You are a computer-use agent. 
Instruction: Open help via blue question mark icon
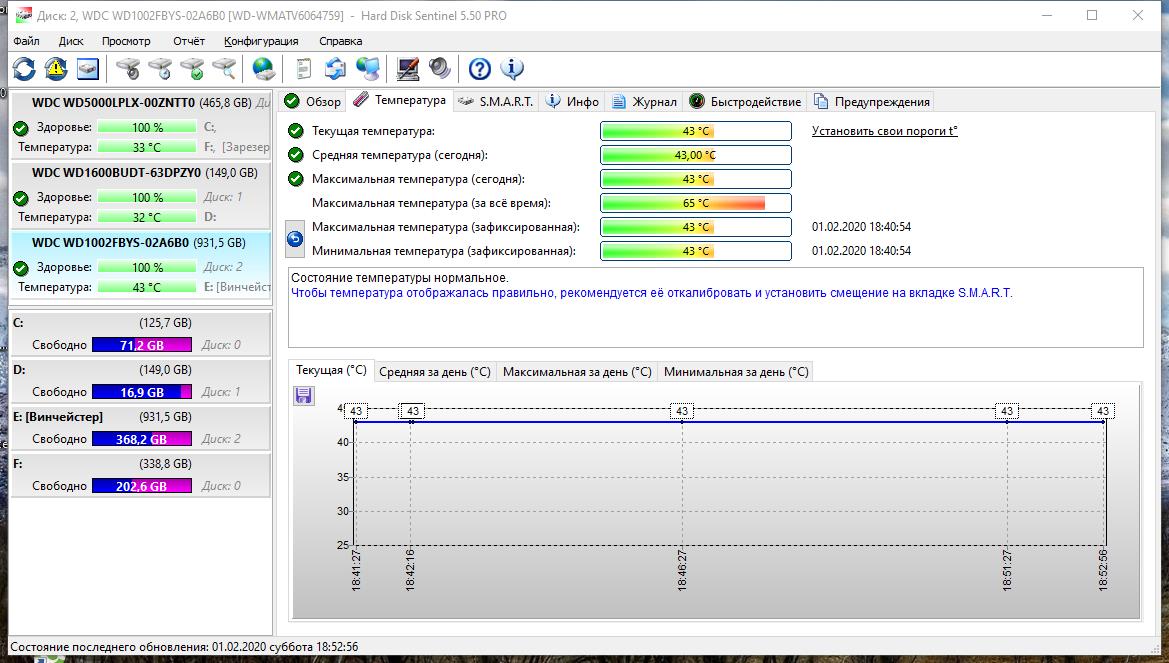click(480, 69)
